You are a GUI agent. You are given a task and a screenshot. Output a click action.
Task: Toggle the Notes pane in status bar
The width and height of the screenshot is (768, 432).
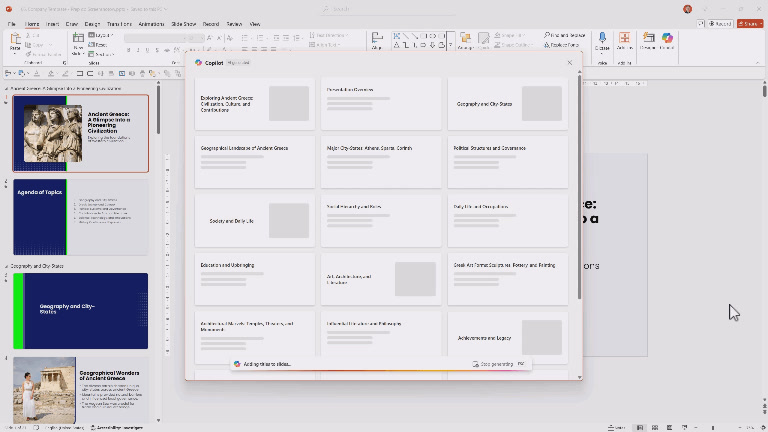click(617, 428)
